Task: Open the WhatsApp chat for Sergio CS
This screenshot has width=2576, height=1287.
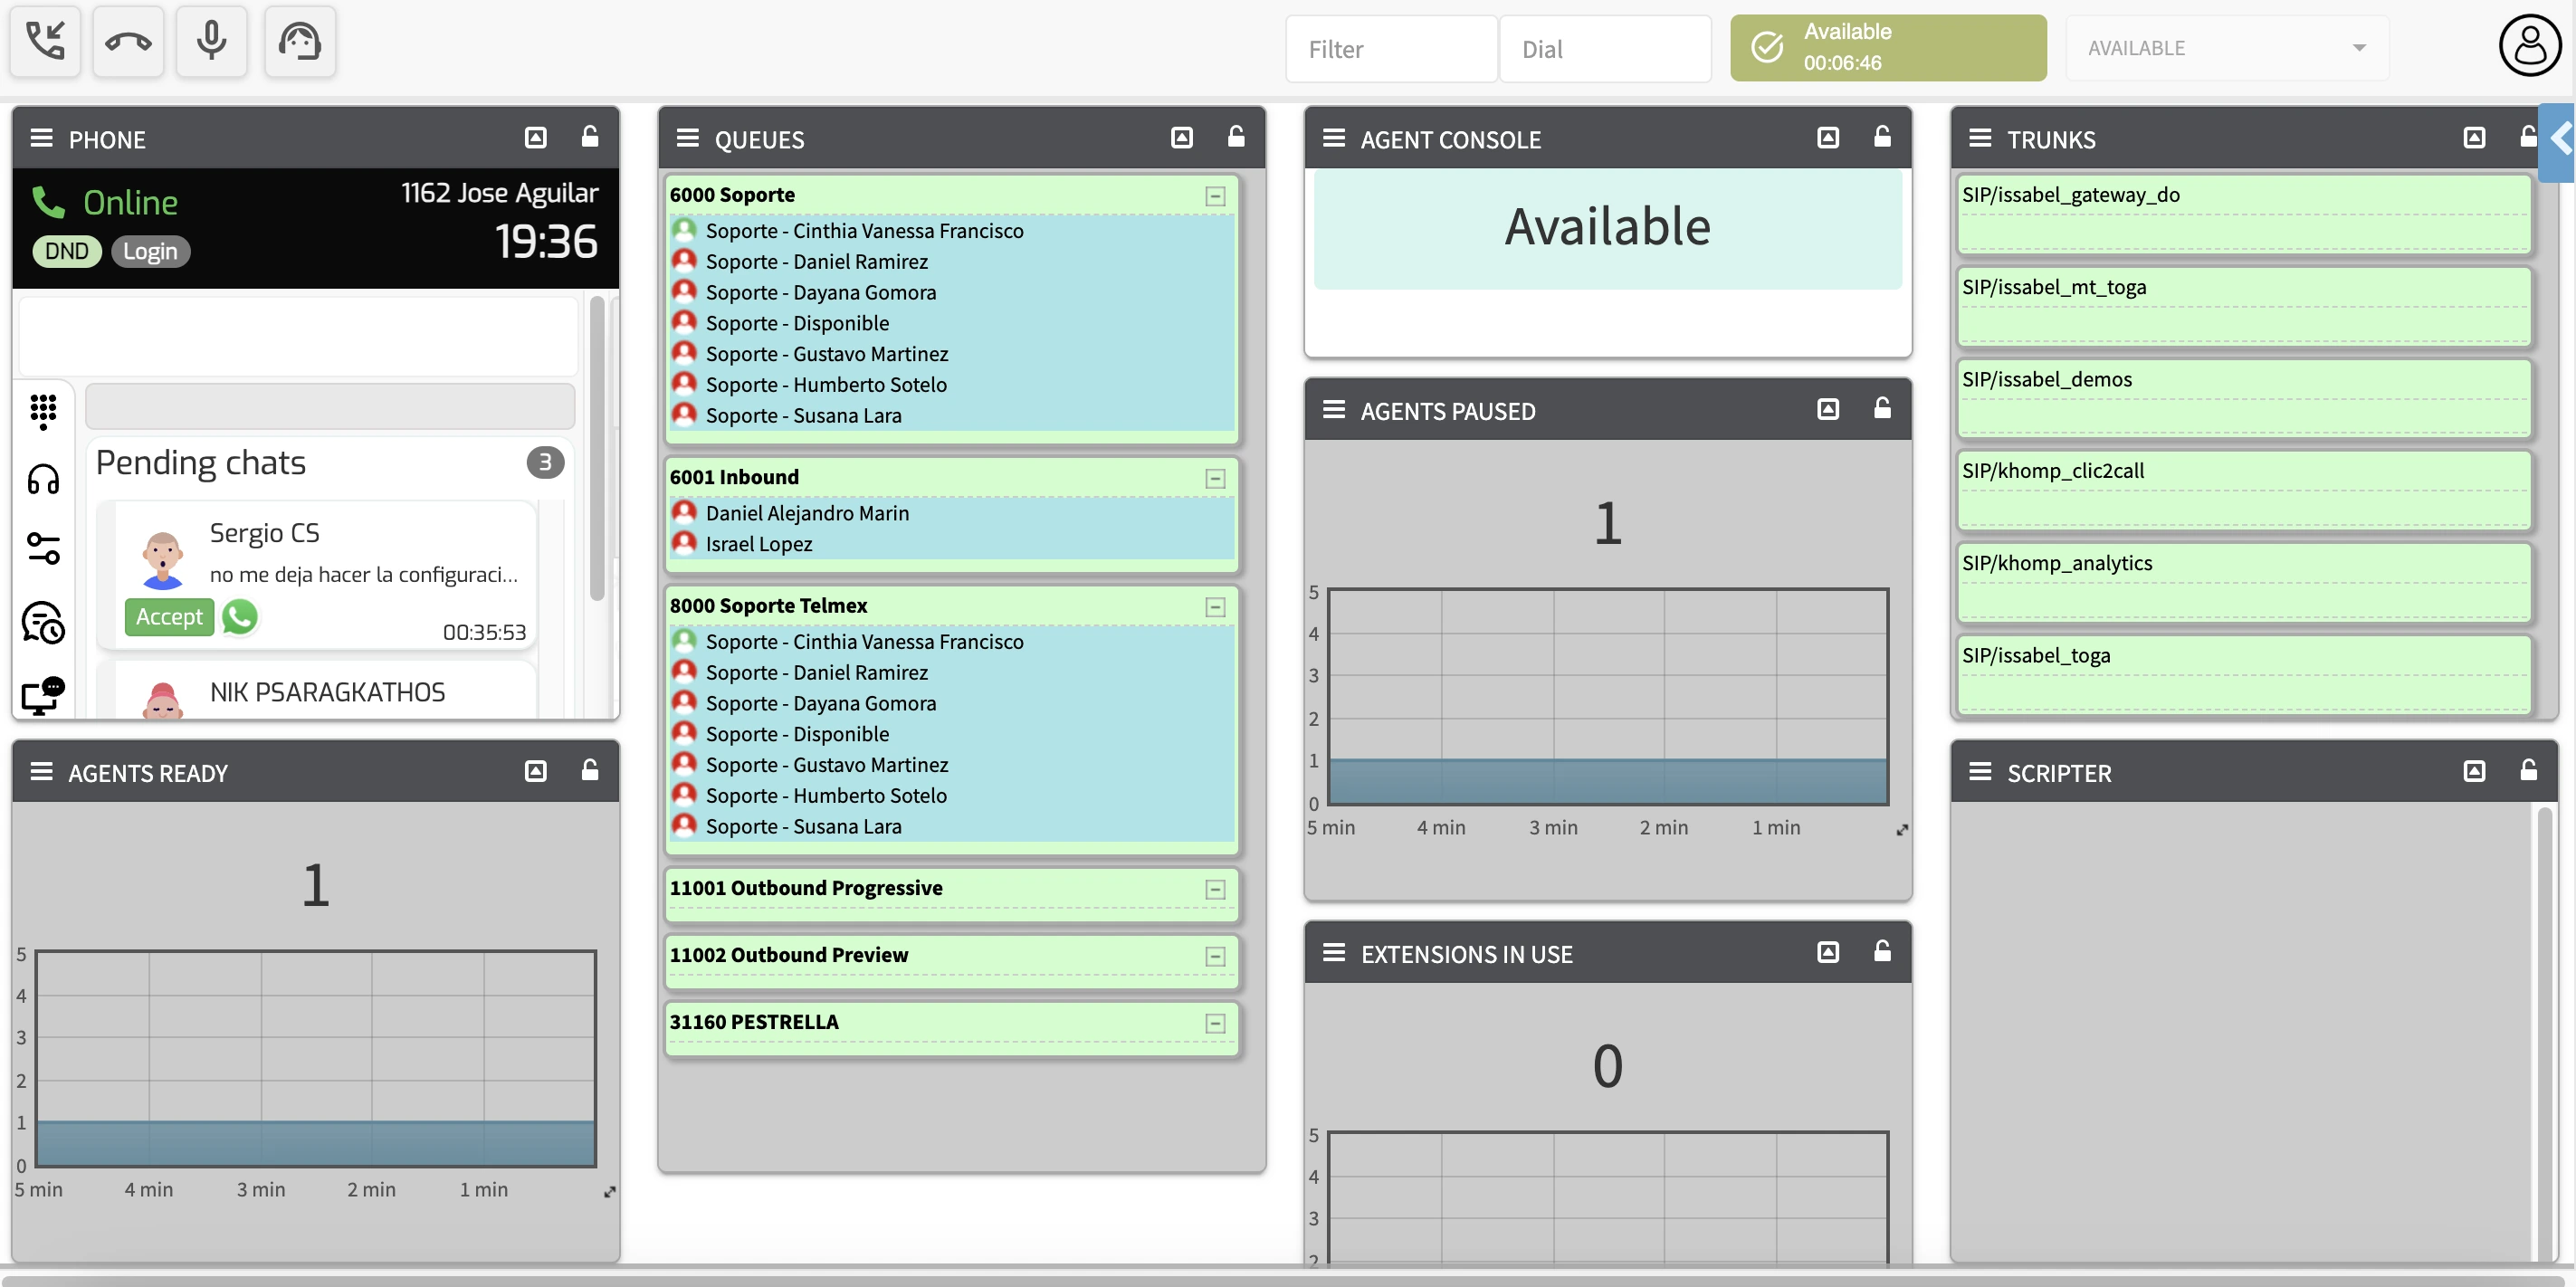Action: pos(239,617)
